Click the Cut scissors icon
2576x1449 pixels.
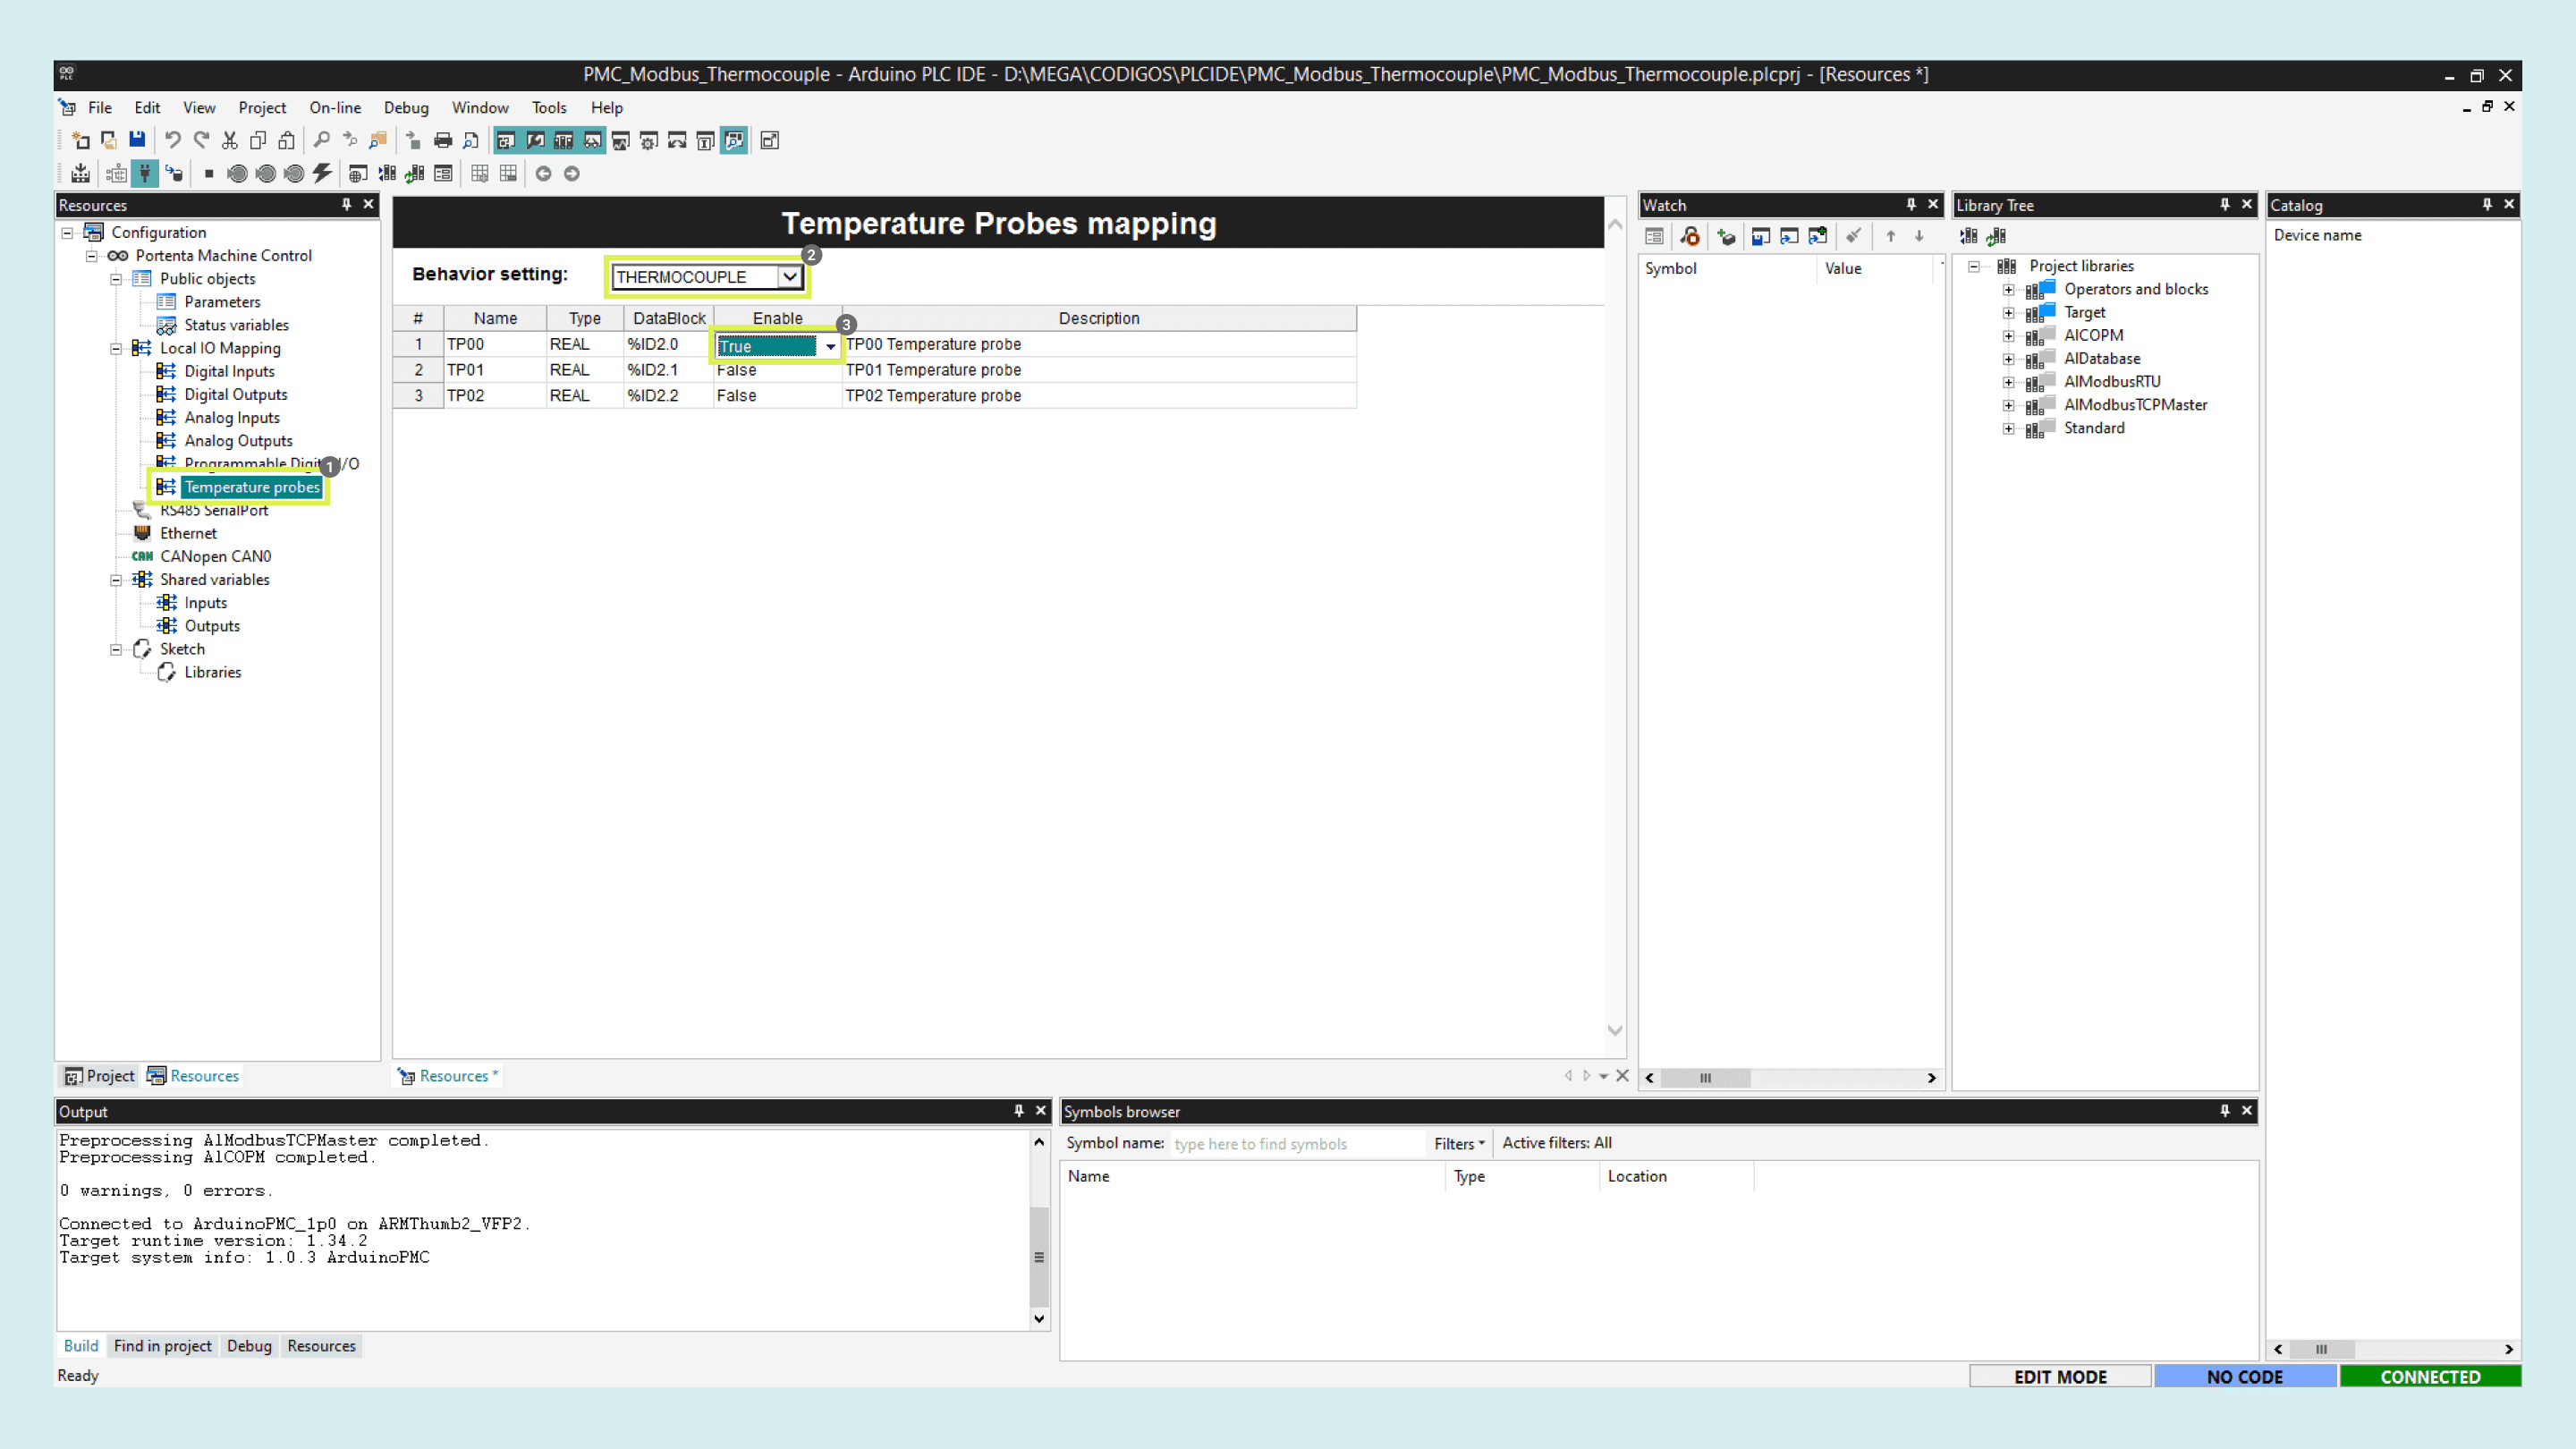[x=230, y=140]
